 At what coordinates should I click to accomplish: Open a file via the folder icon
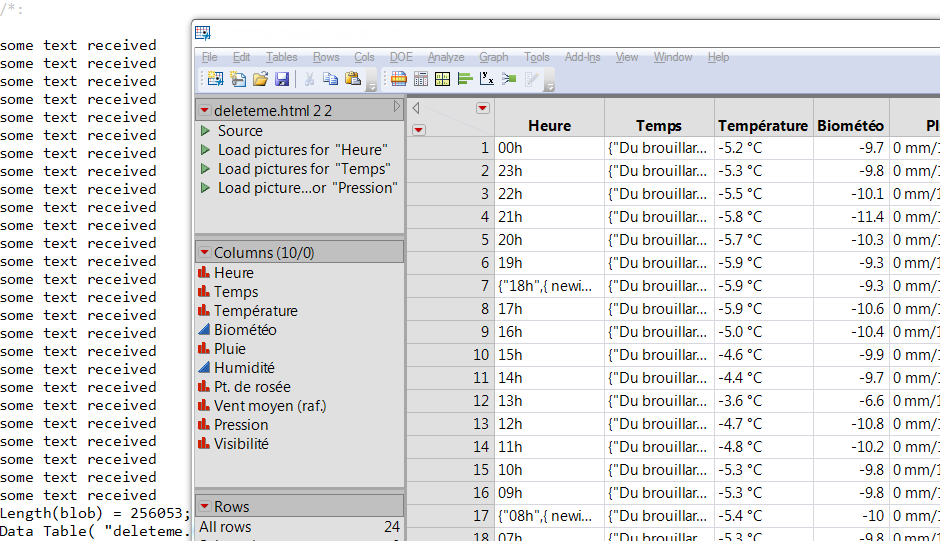click(x=260, y=79)
